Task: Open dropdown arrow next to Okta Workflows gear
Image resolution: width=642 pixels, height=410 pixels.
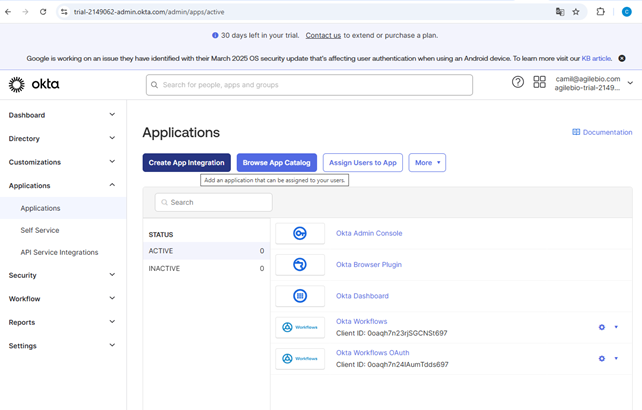Action: 616,327
